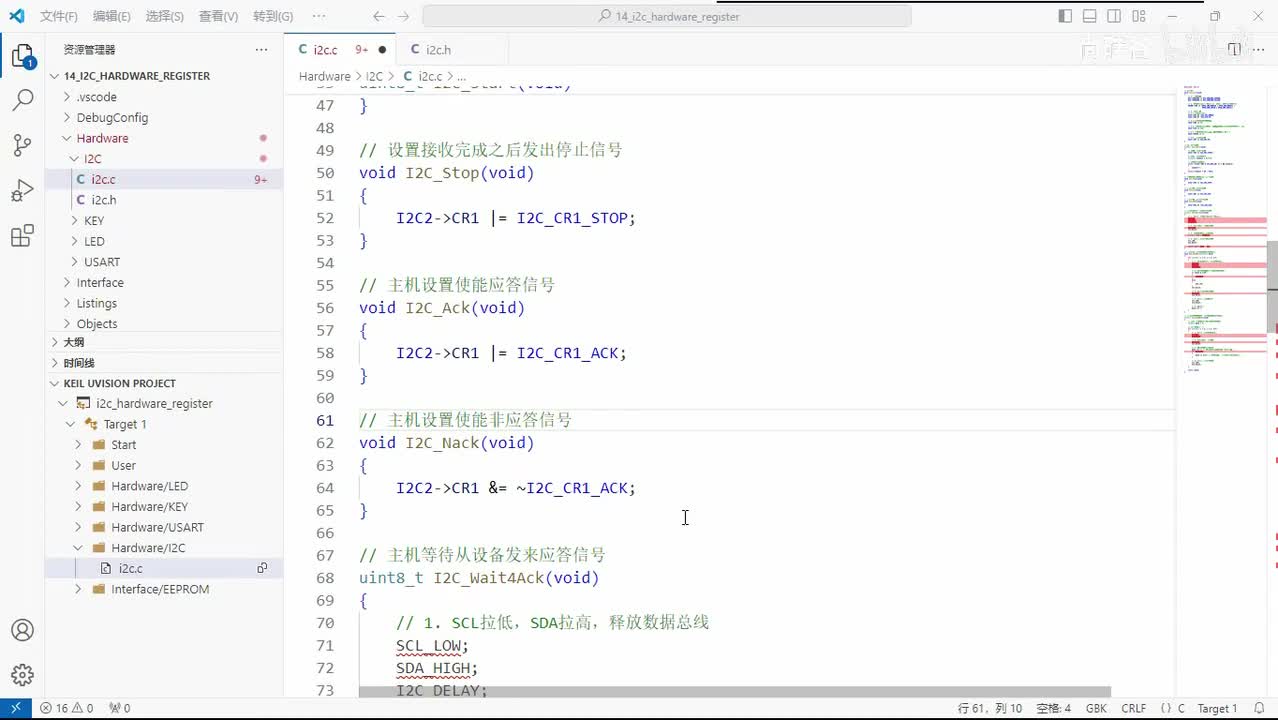Go forward with the right arrow
This screenshot has height=720, width=1278.
coord(403,16)
